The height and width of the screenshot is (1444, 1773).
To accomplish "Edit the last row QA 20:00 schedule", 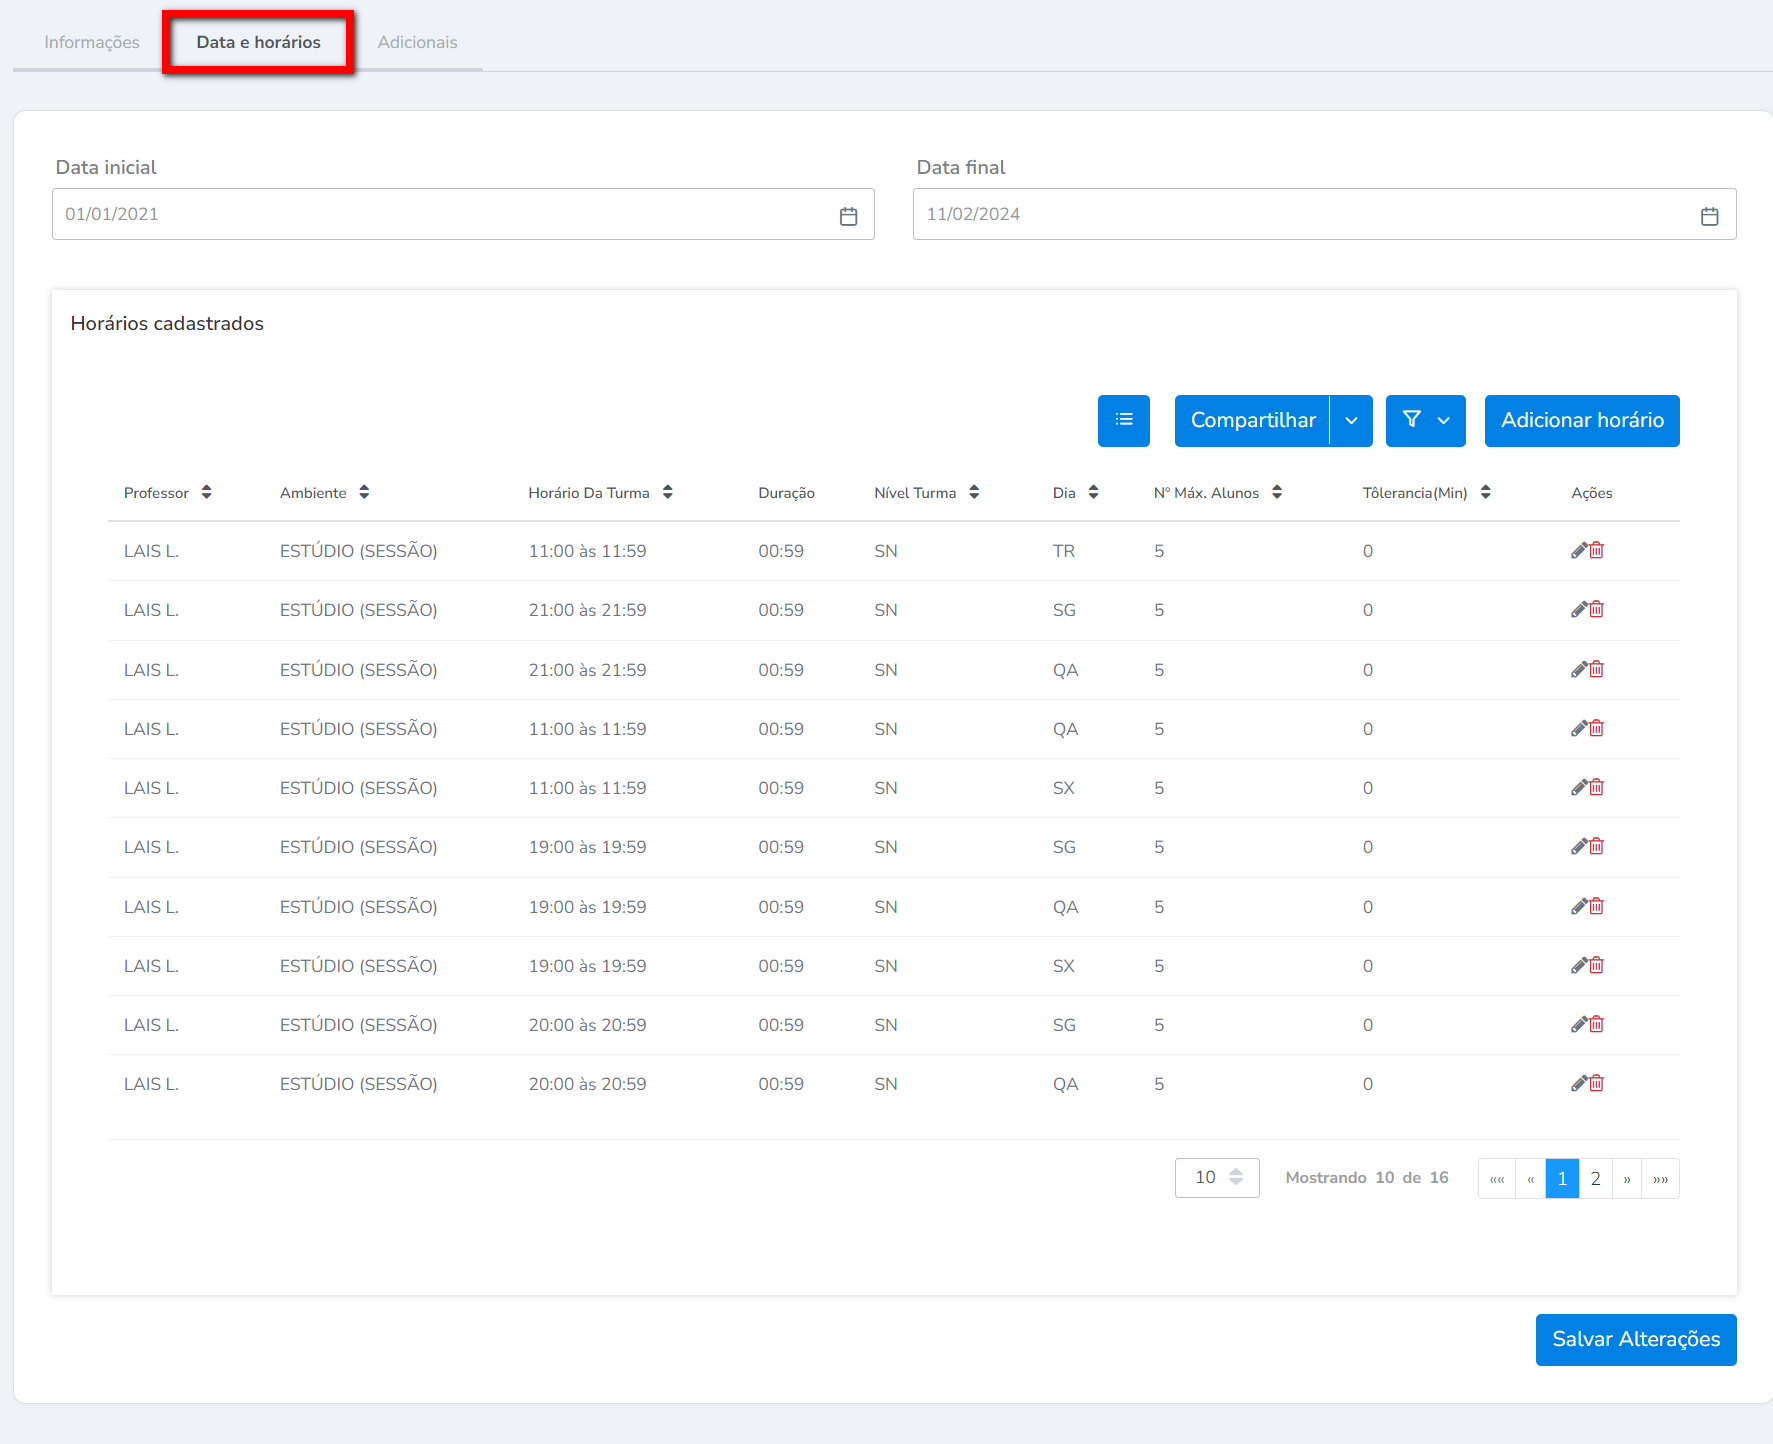I will click(1579, 1084).
